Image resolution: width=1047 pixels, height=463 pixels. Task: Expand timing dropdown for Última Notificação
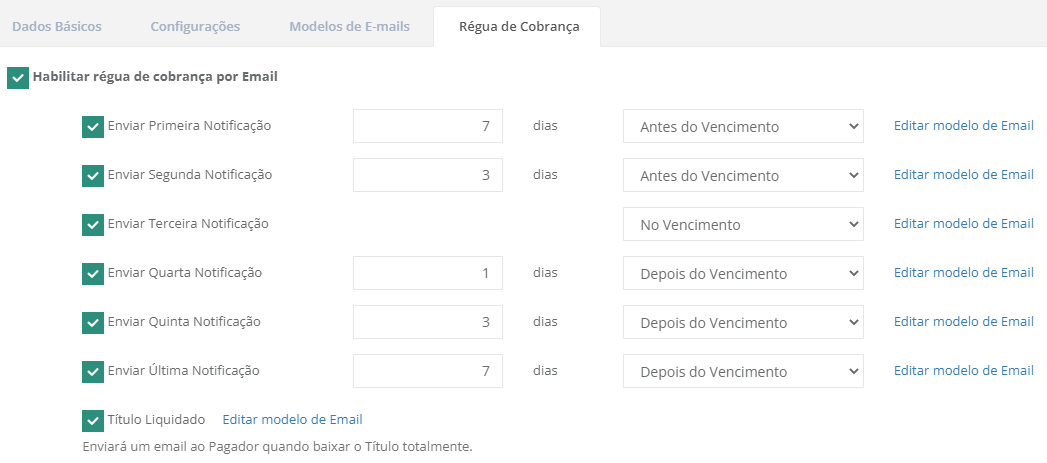(742, 372)
